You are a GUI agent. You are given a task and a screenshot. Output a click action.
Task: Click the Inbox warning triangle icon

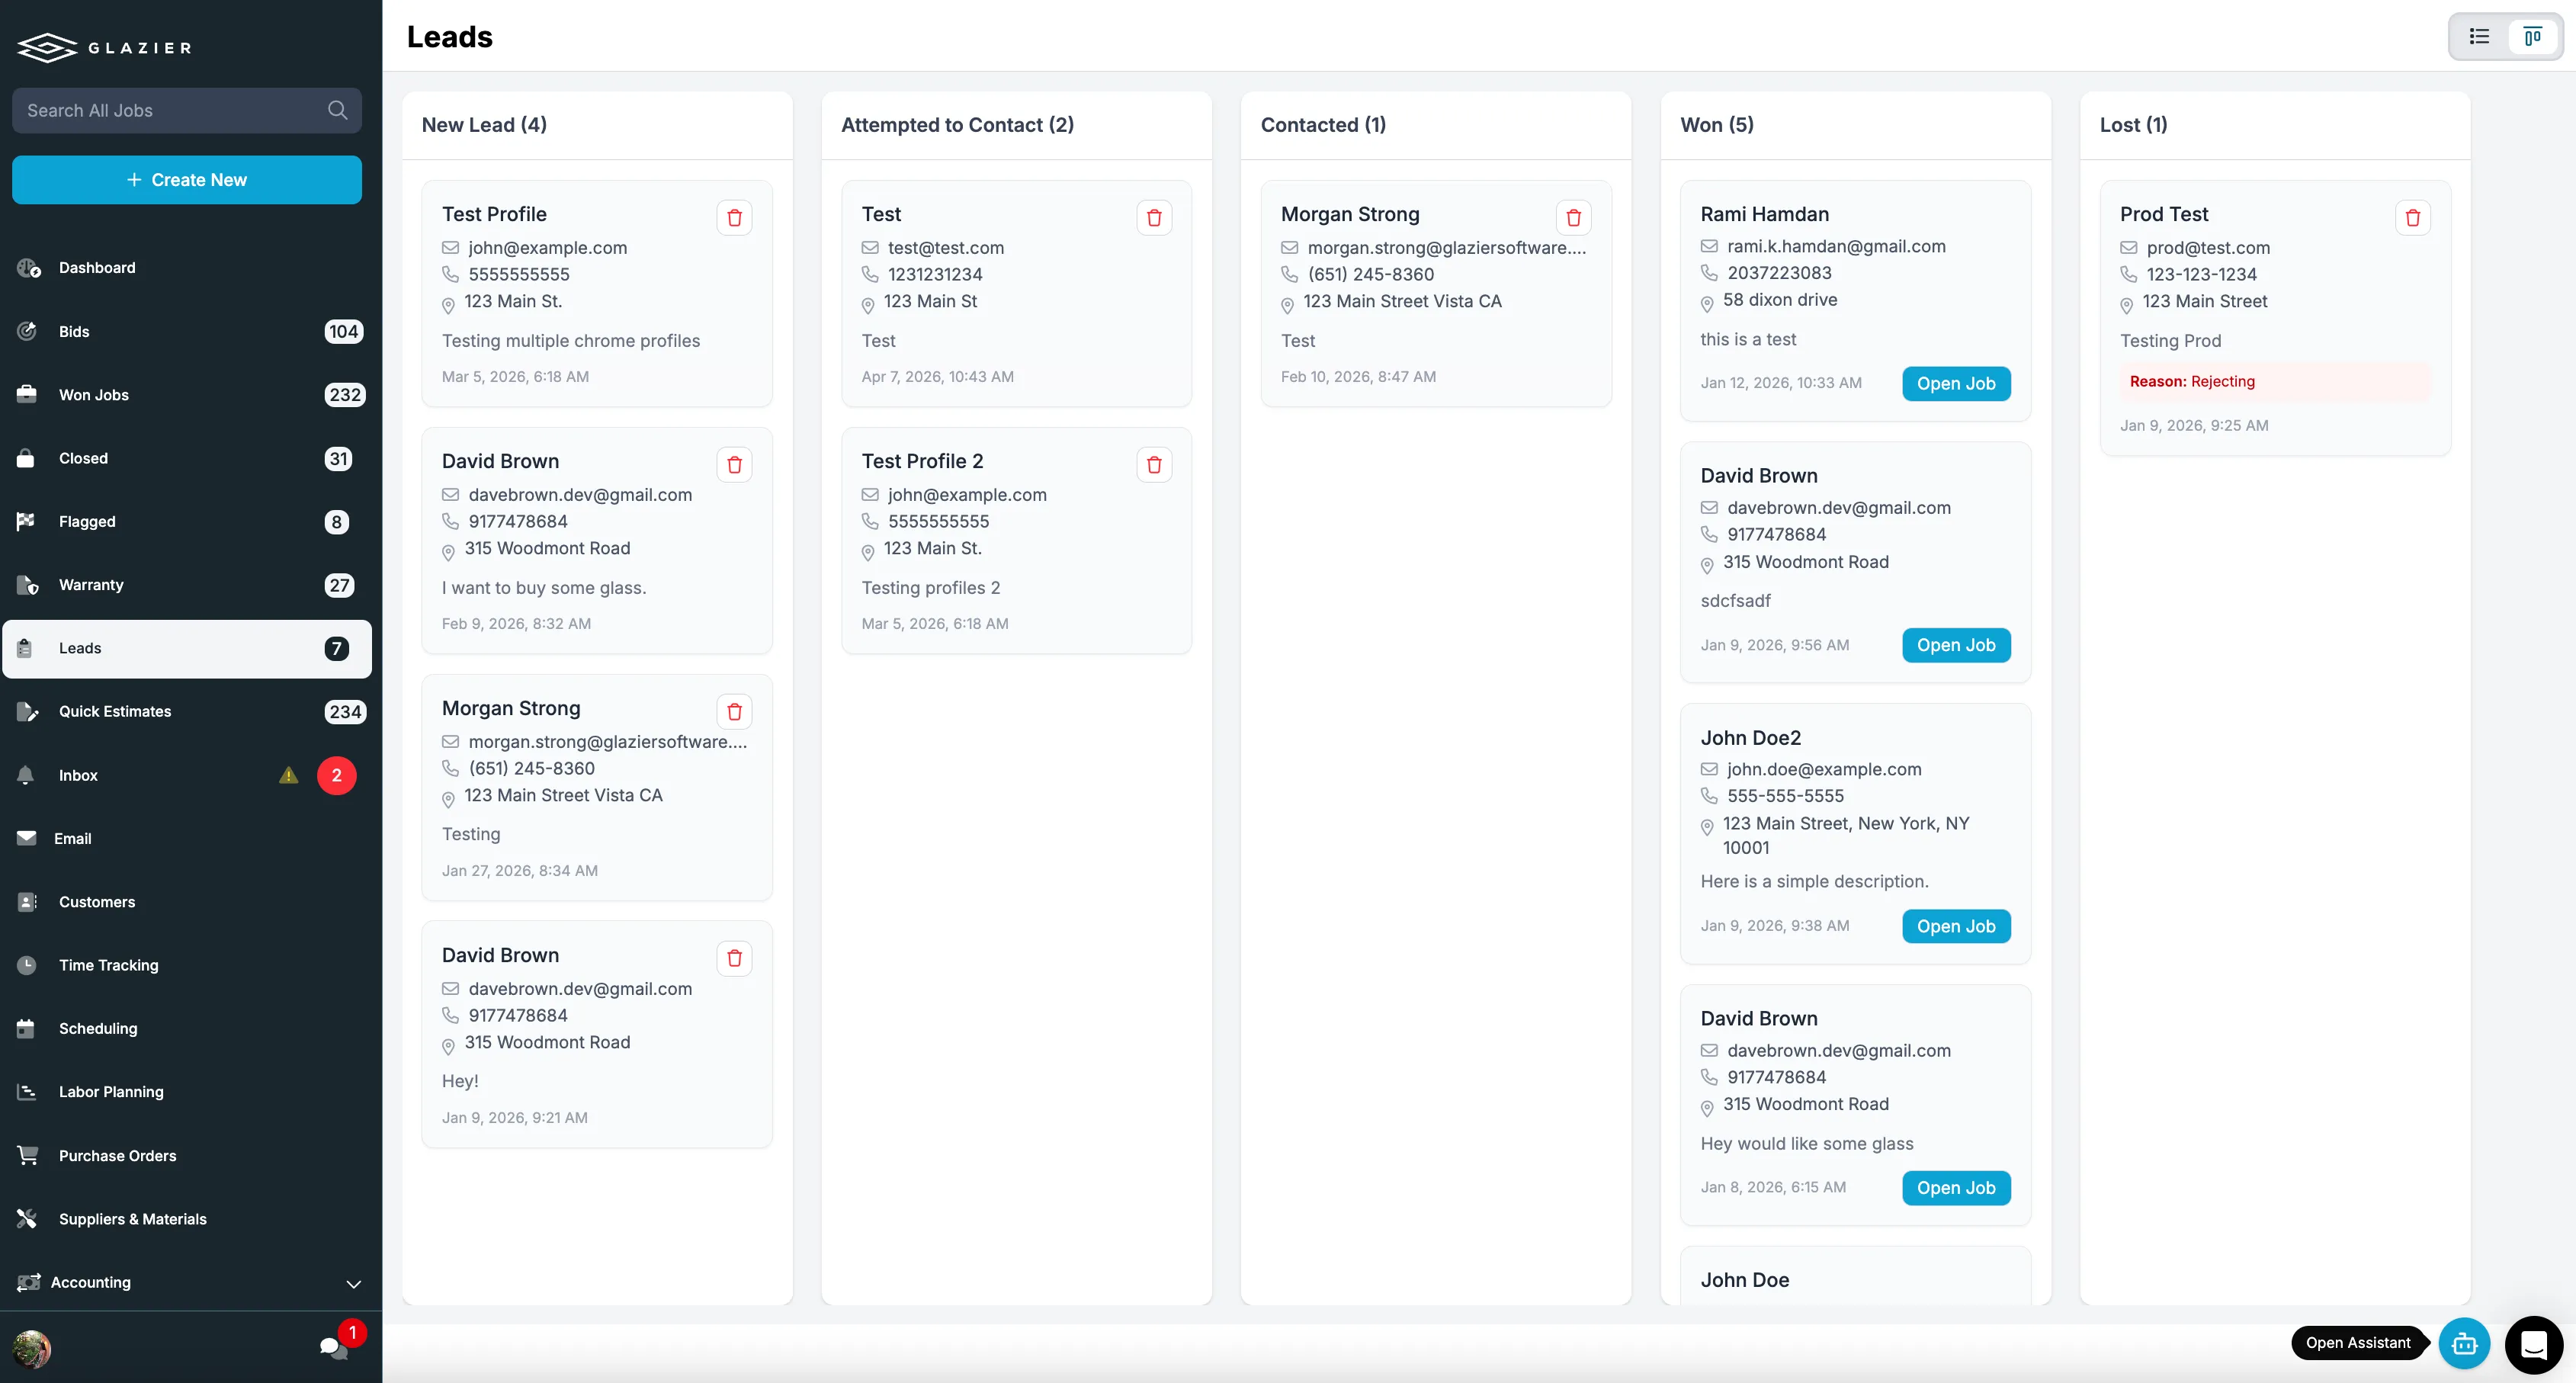coord(289,775)
